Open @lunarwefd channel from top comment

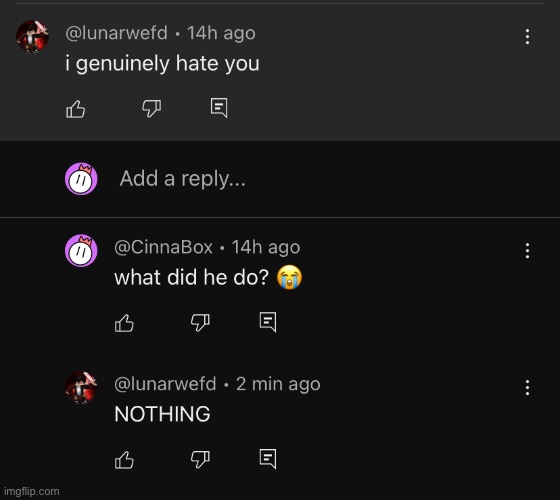tap(116, 33)
